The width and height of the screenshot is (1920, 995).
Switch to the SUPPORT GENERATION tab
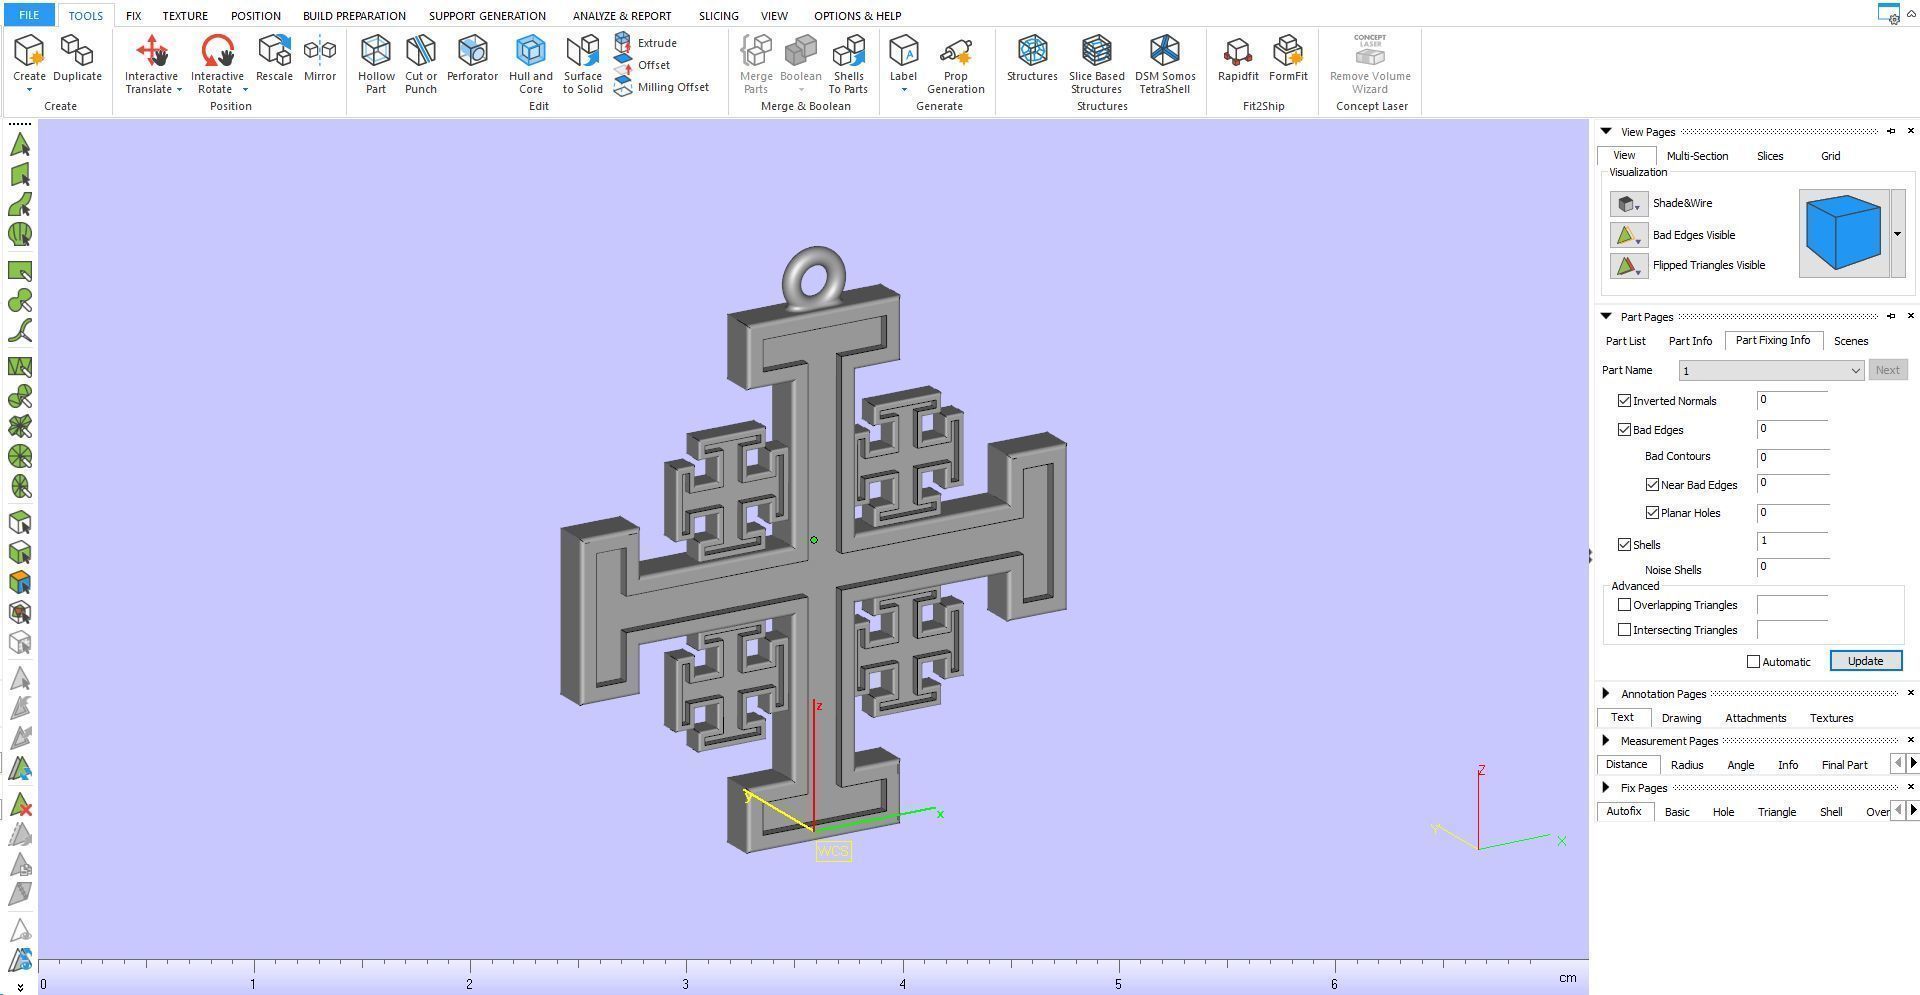487,16
